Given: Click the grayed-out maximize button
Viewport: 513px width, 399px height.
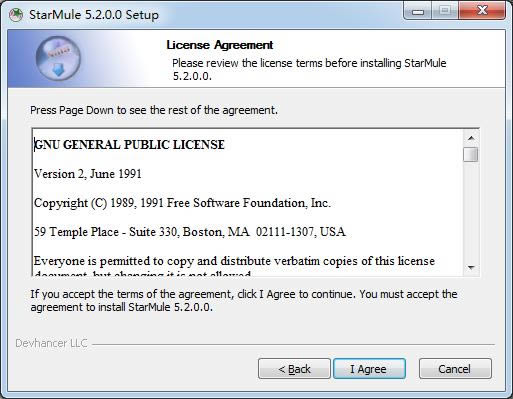Looking at the screenshot, I should 445,11.
